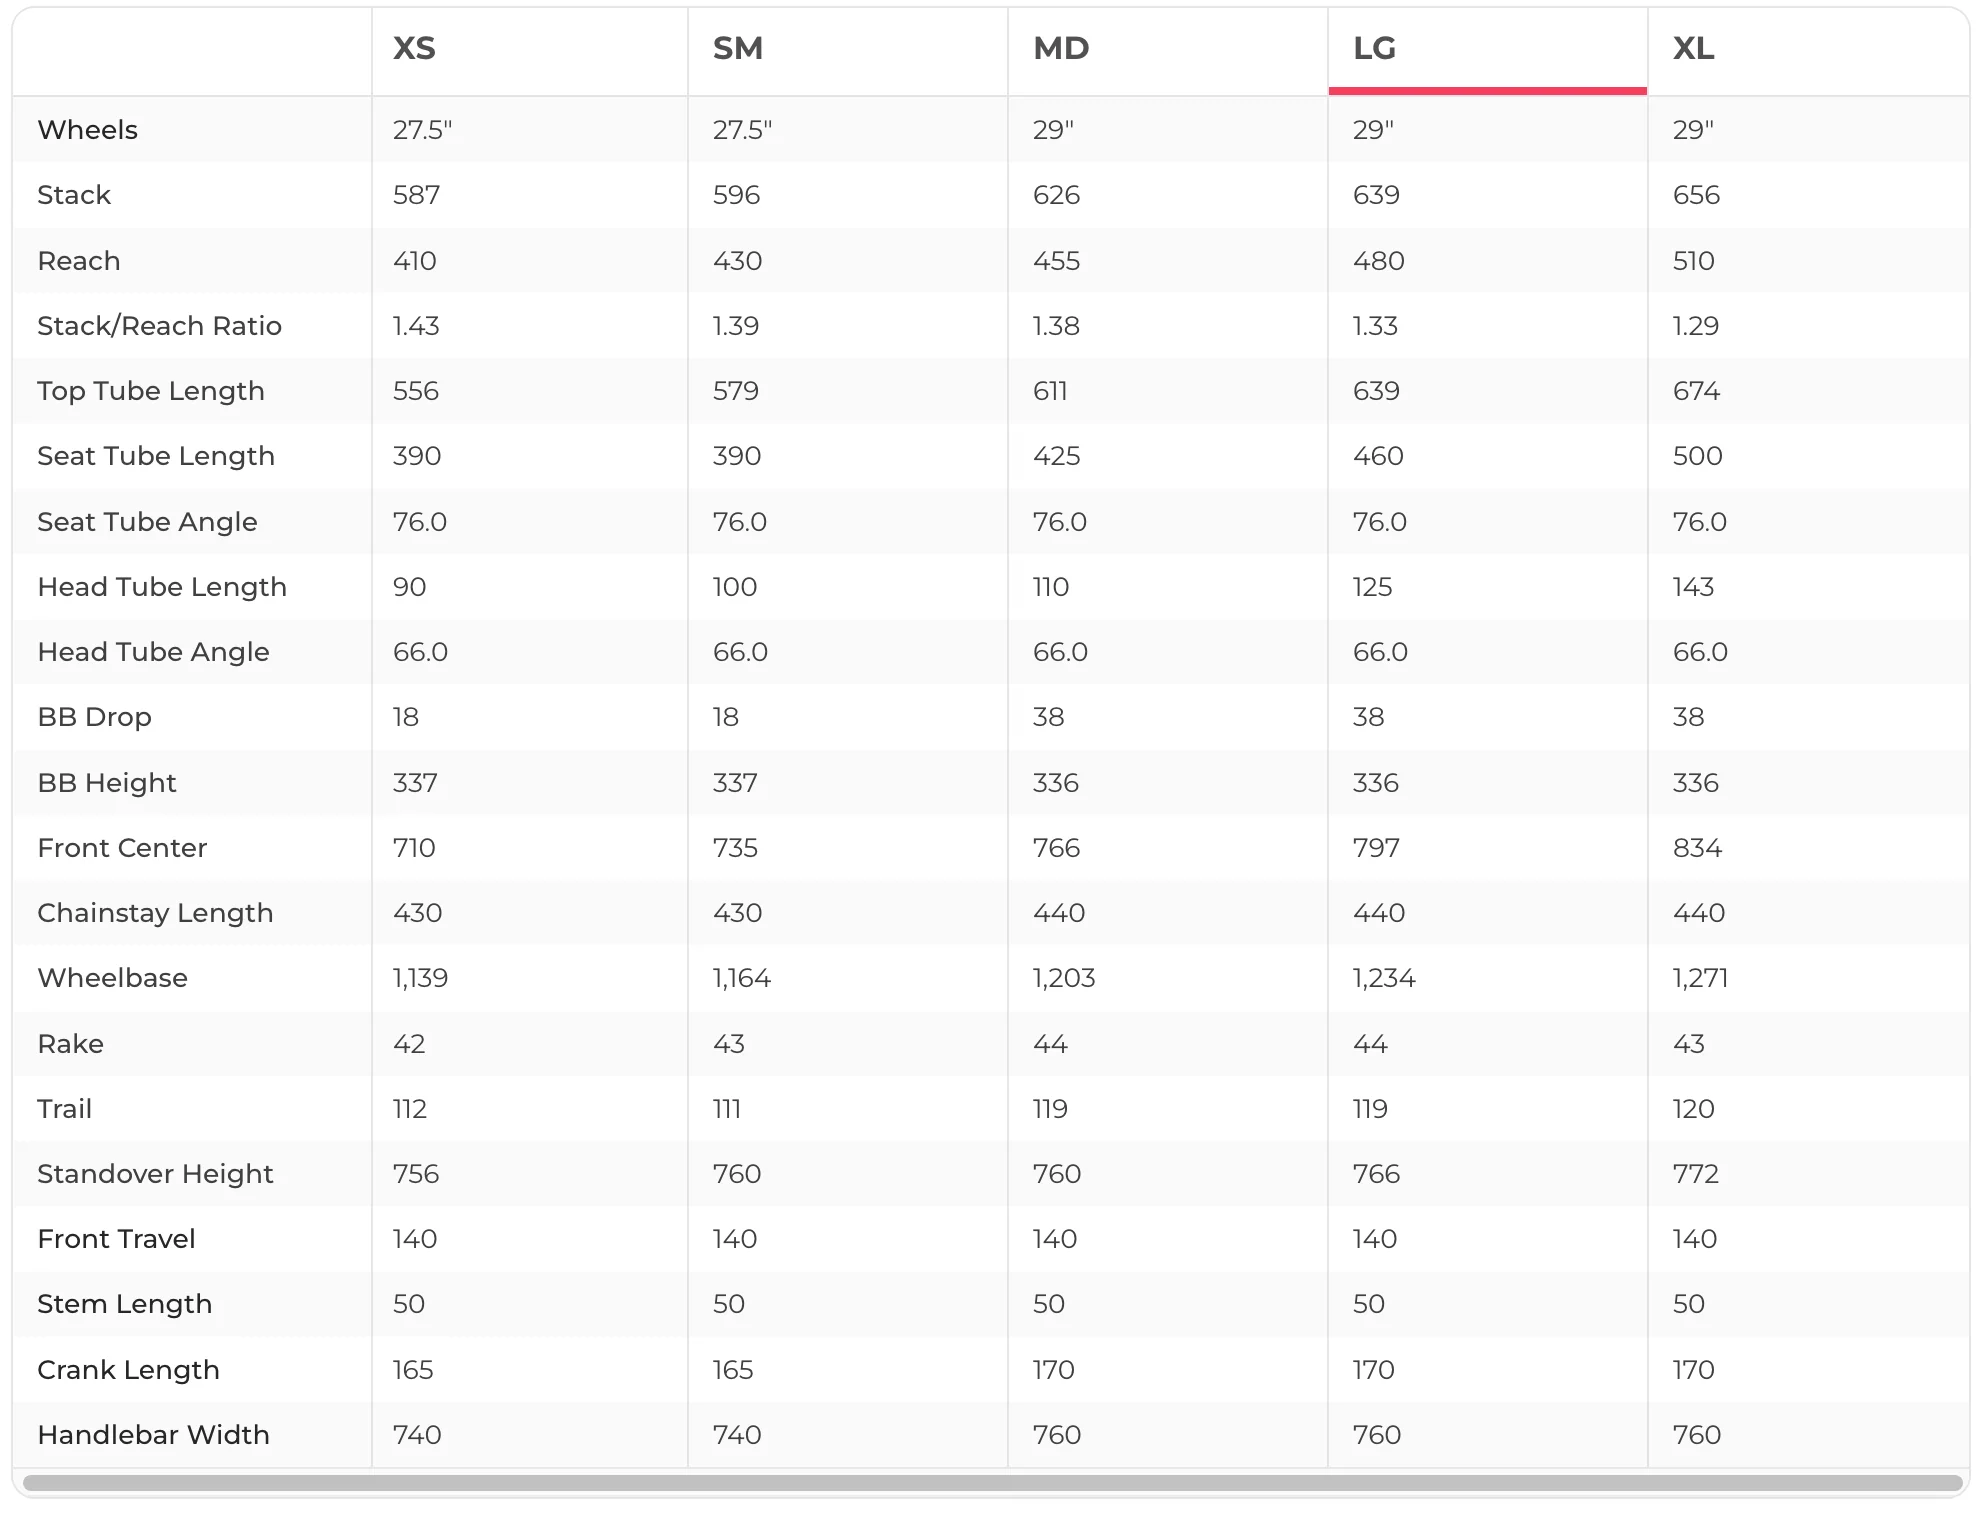
Task: Click the Wheelbase value 1,271 for XL
Action: coord(1700,978)
